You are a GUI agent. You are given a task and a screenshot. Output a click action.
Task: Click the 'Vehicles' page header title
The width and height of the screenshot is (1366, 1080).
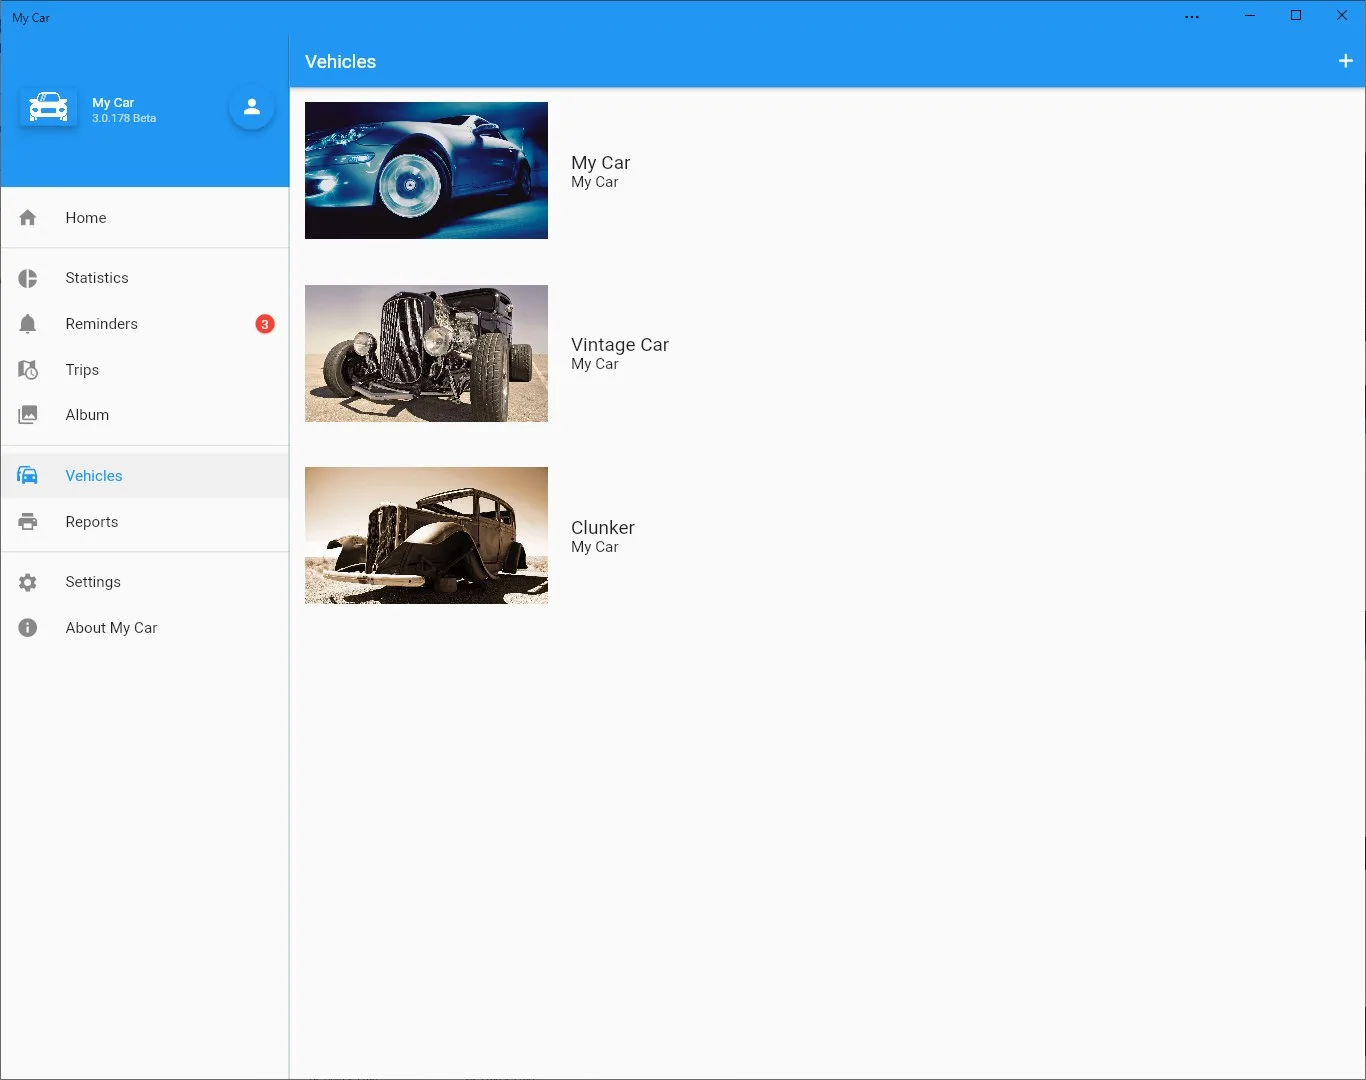tap(340, 62)
